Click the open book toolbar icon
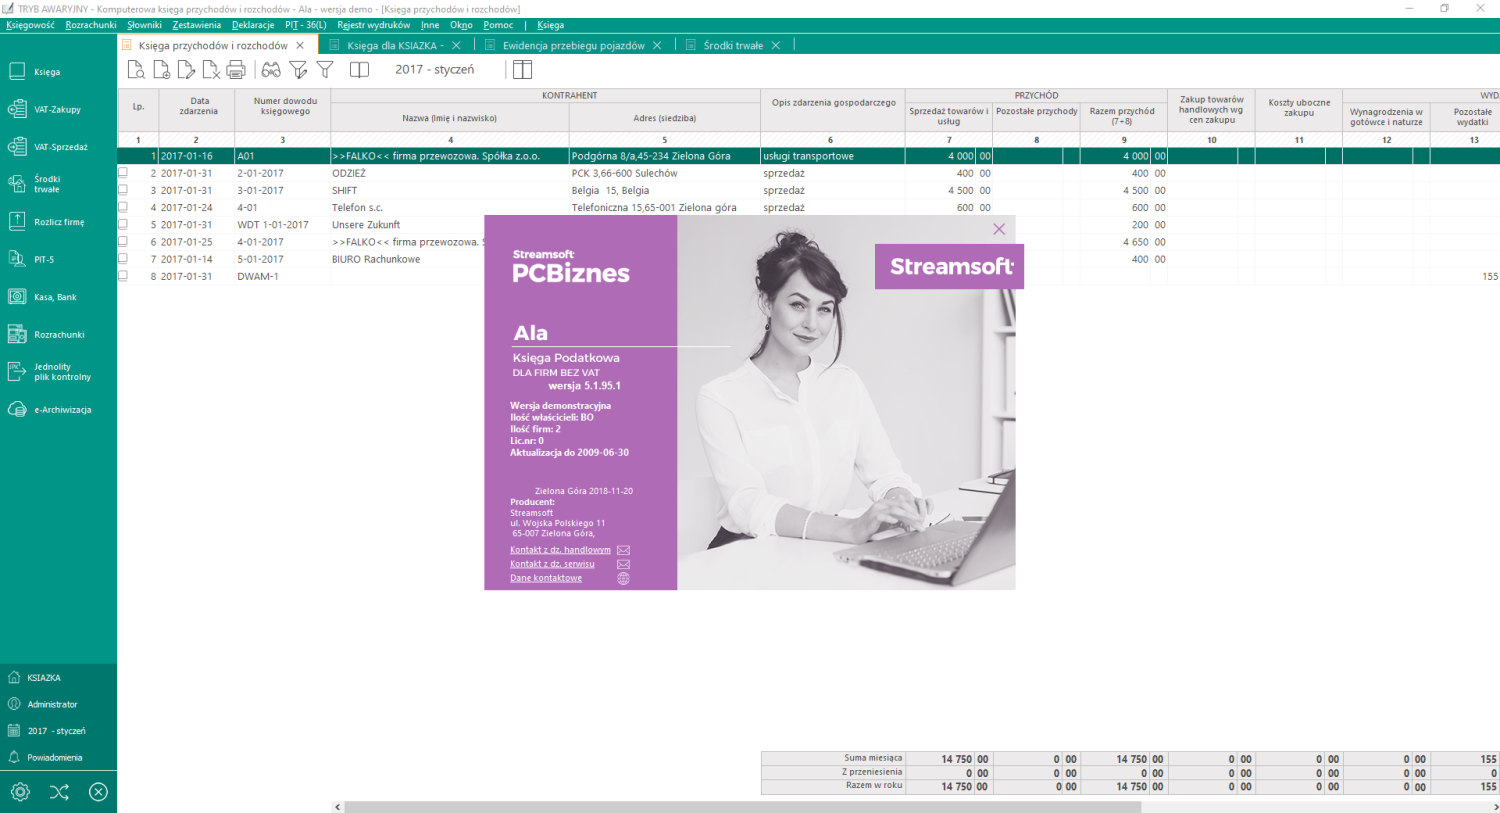The width and height of the screenshot is (1500, 813). point(359,69)
